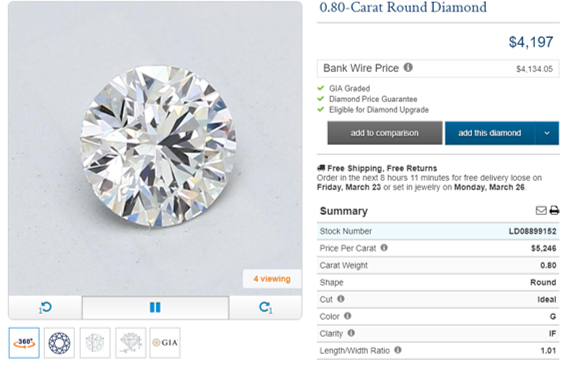The height and width of the screenshot is (373, 573).
Task: Click Bank Wire Price info icon
Action: tap(408, 68)
